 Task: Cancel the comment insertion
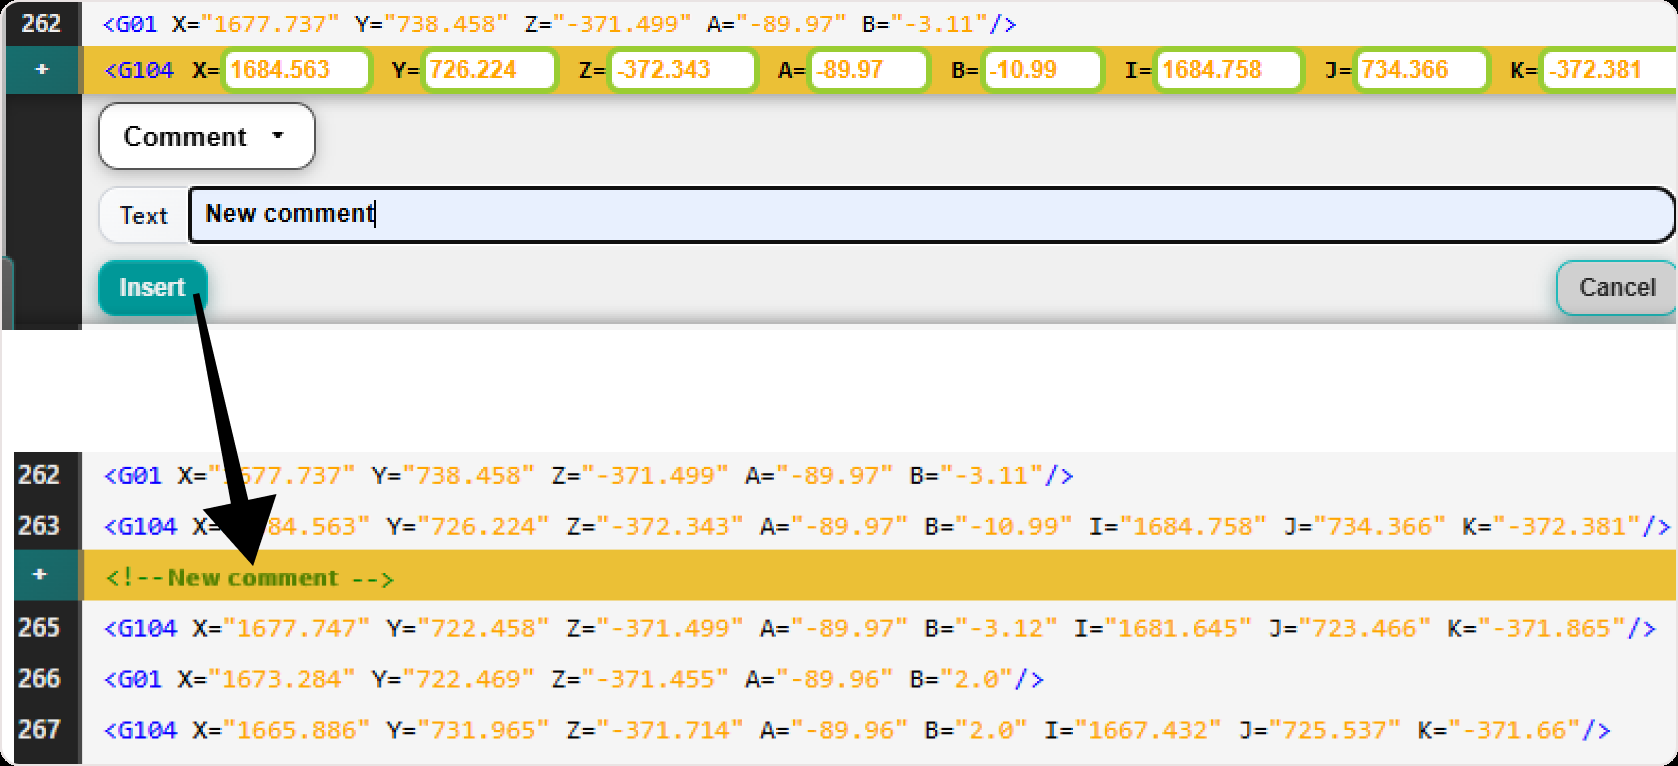point(1616,288)
